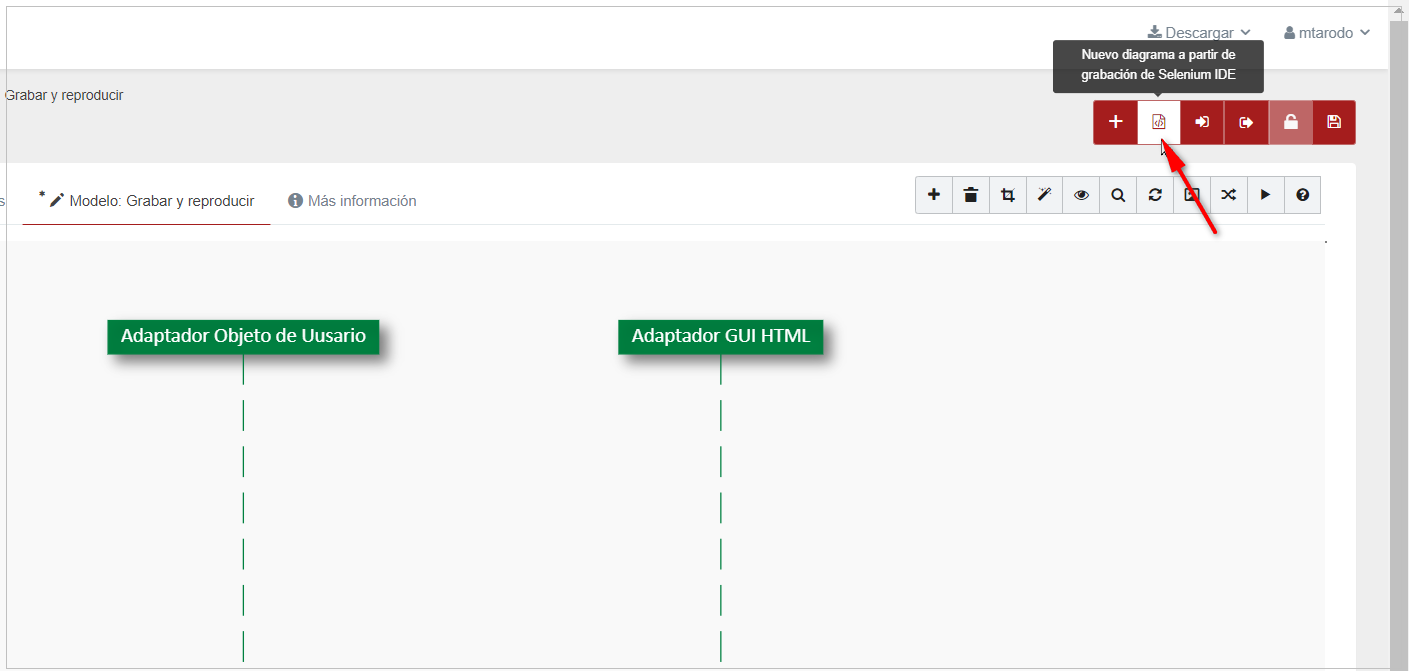Viewport: 1409px width, 671px height.
Task: Delete using the trash can icon
Action: coord(971,195)
